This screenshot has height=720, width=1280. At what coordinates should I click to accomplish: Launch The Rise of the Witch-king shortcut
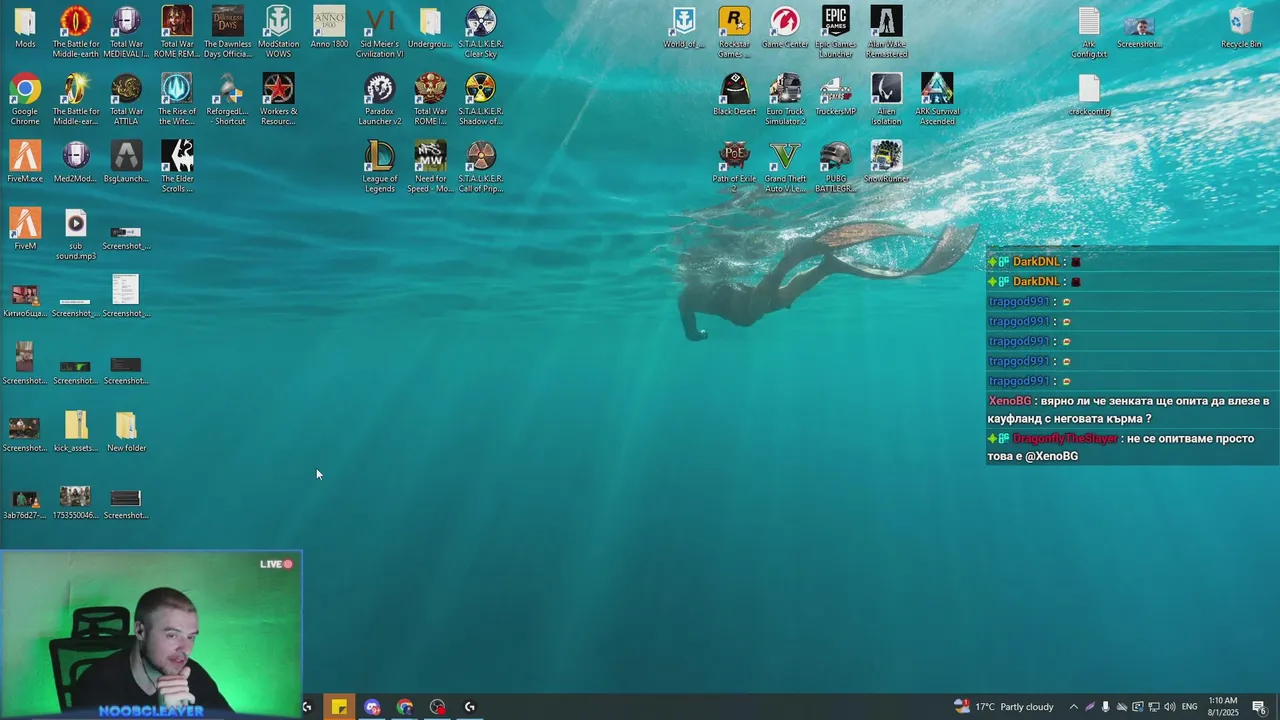tap(177, 99)
